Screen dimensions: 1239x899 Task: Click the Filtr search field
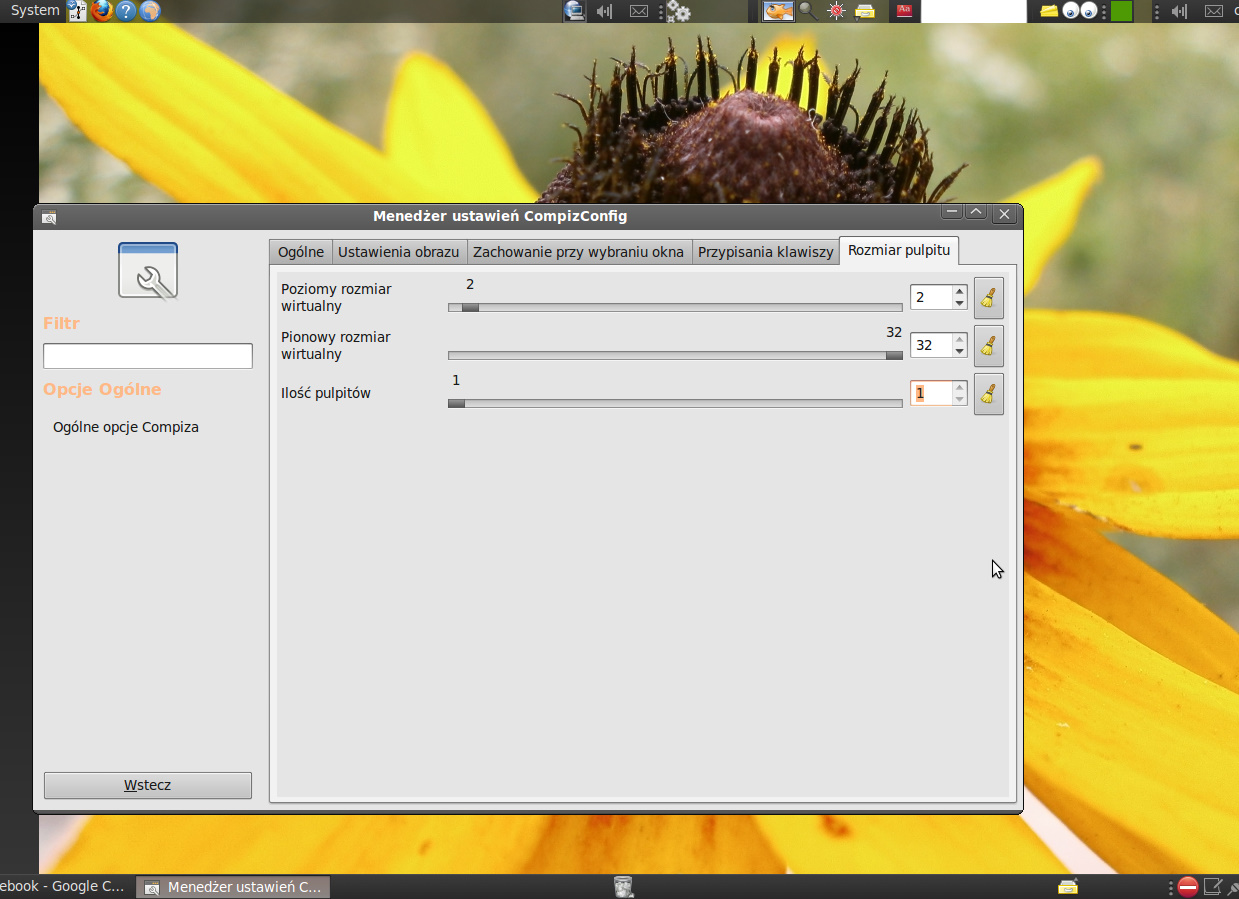click(x=148, y=356)
